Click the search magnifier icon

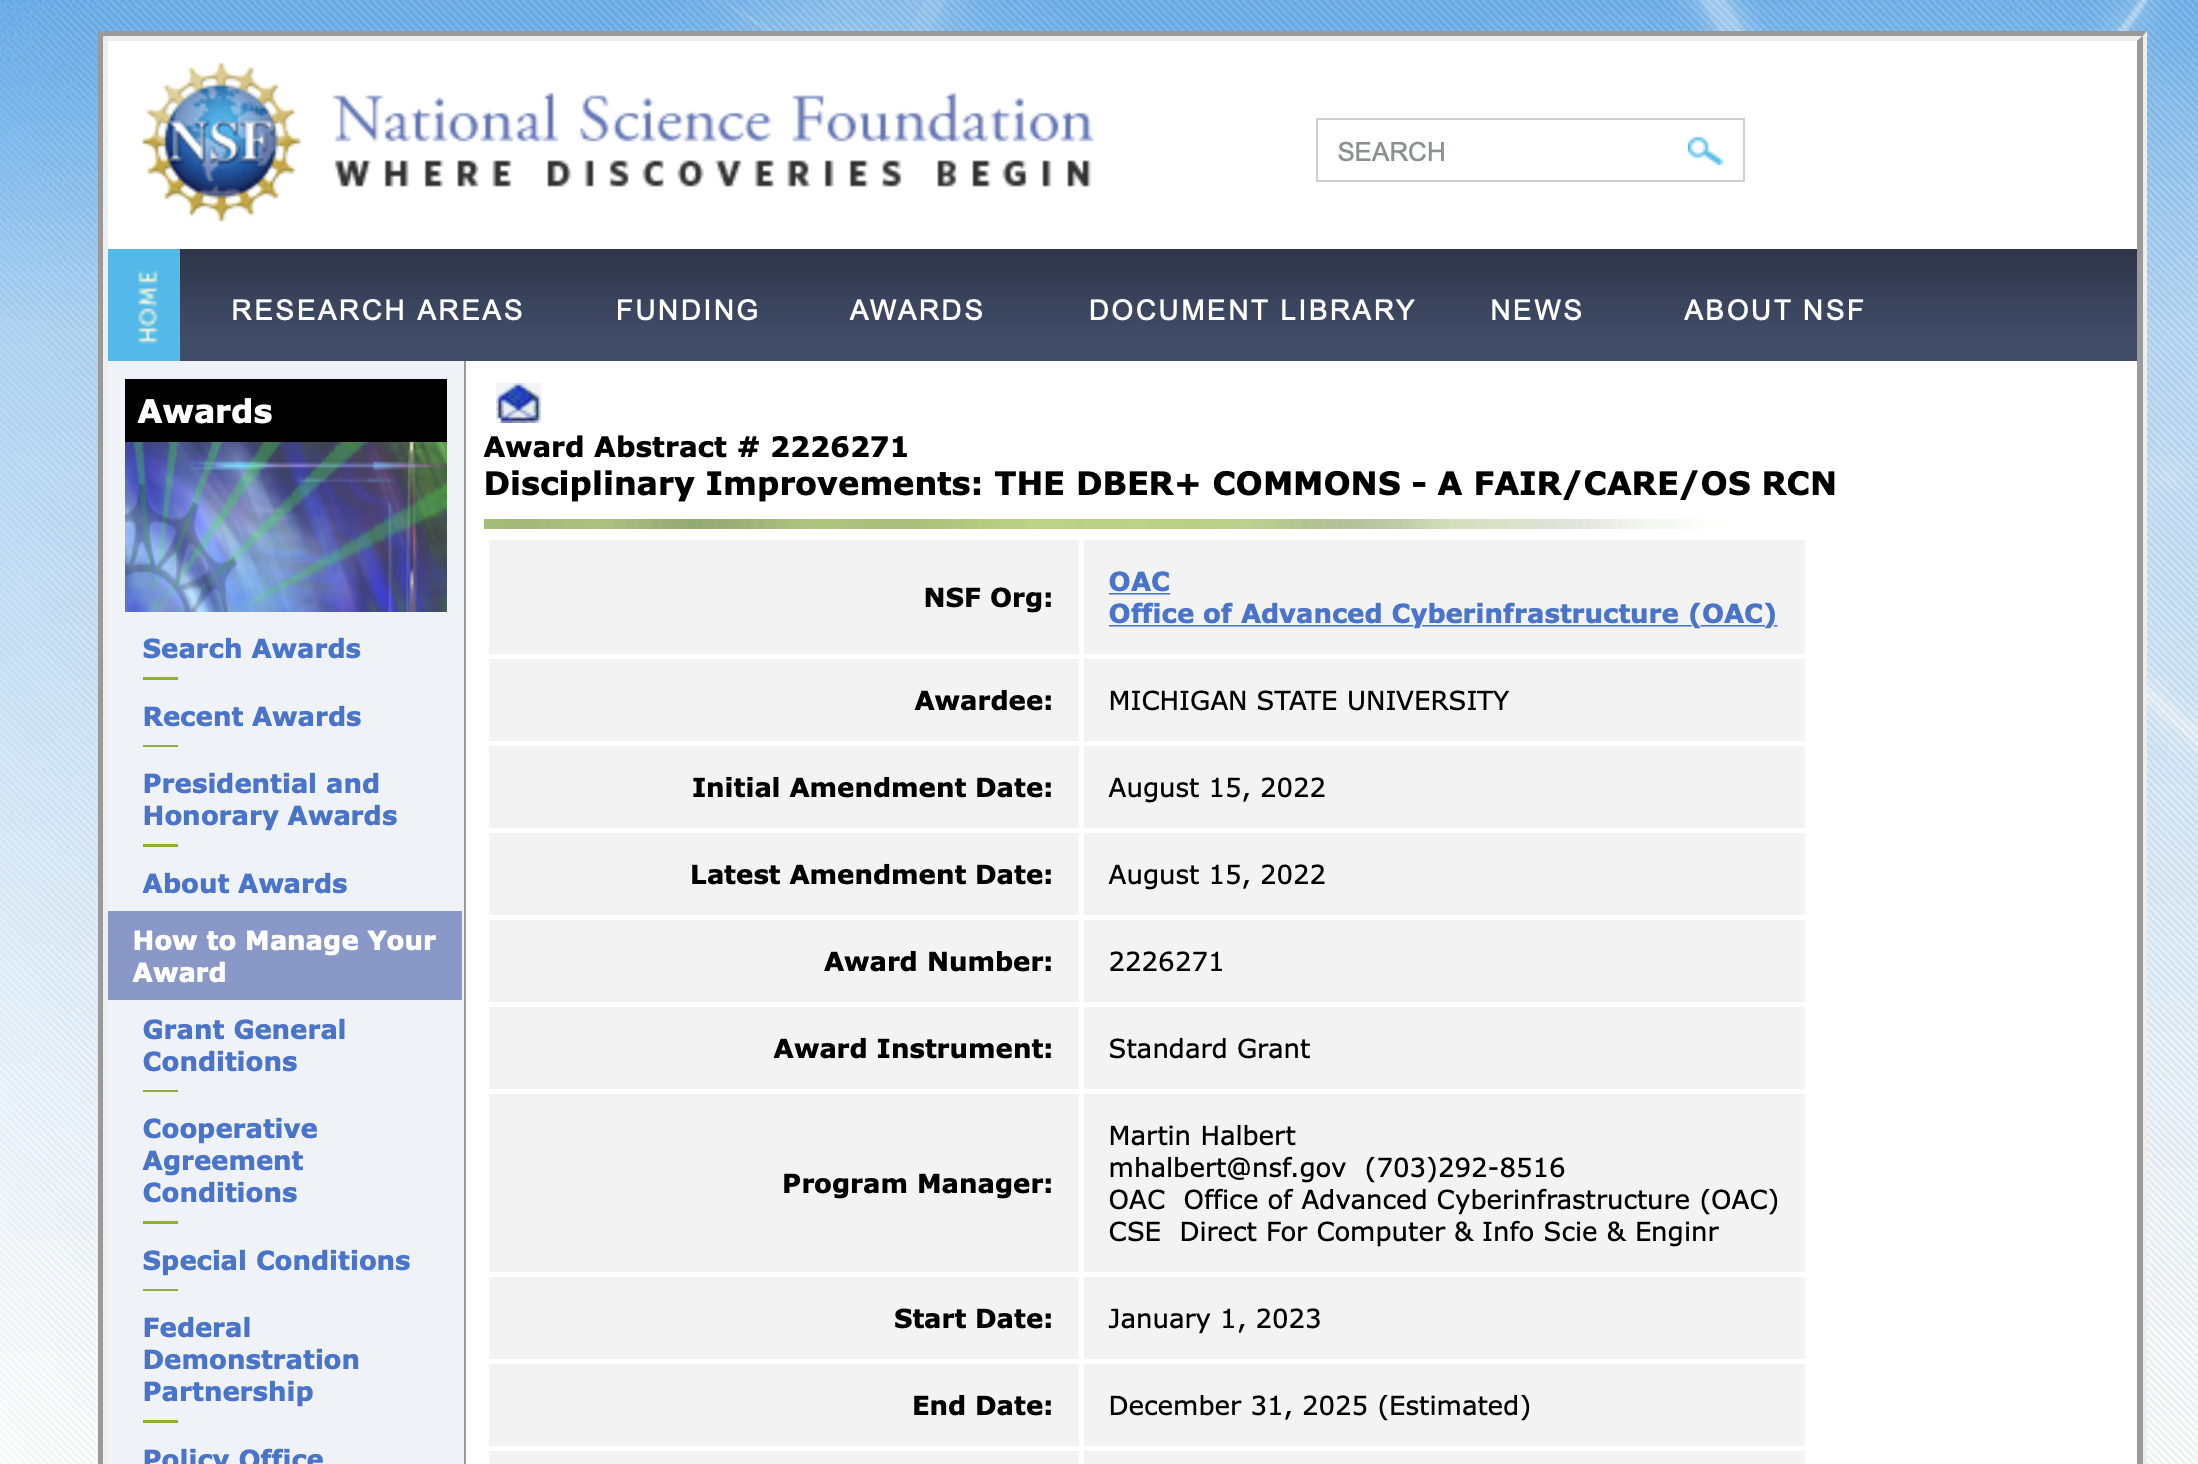(x=1703, y=150)
